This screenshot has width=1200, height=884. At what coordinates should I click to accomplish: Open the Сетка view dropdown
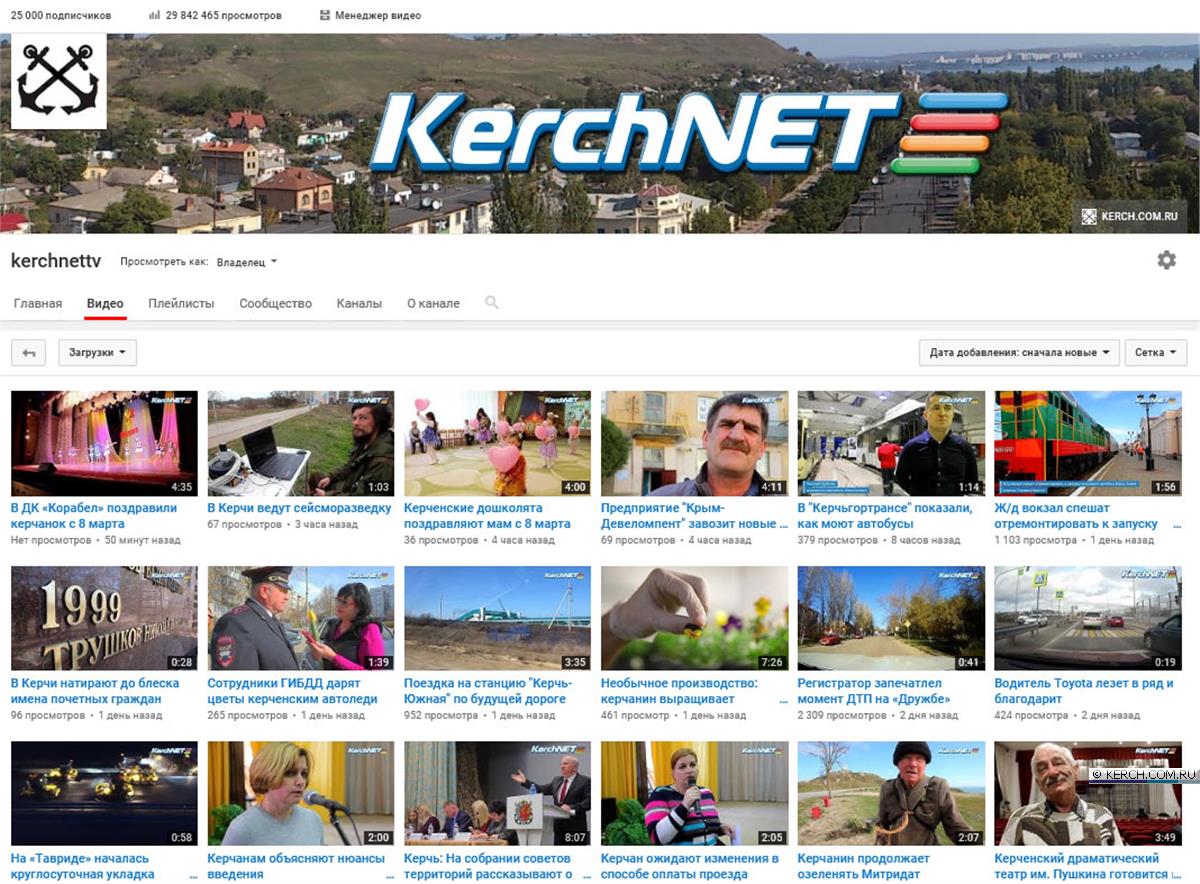1156,353
